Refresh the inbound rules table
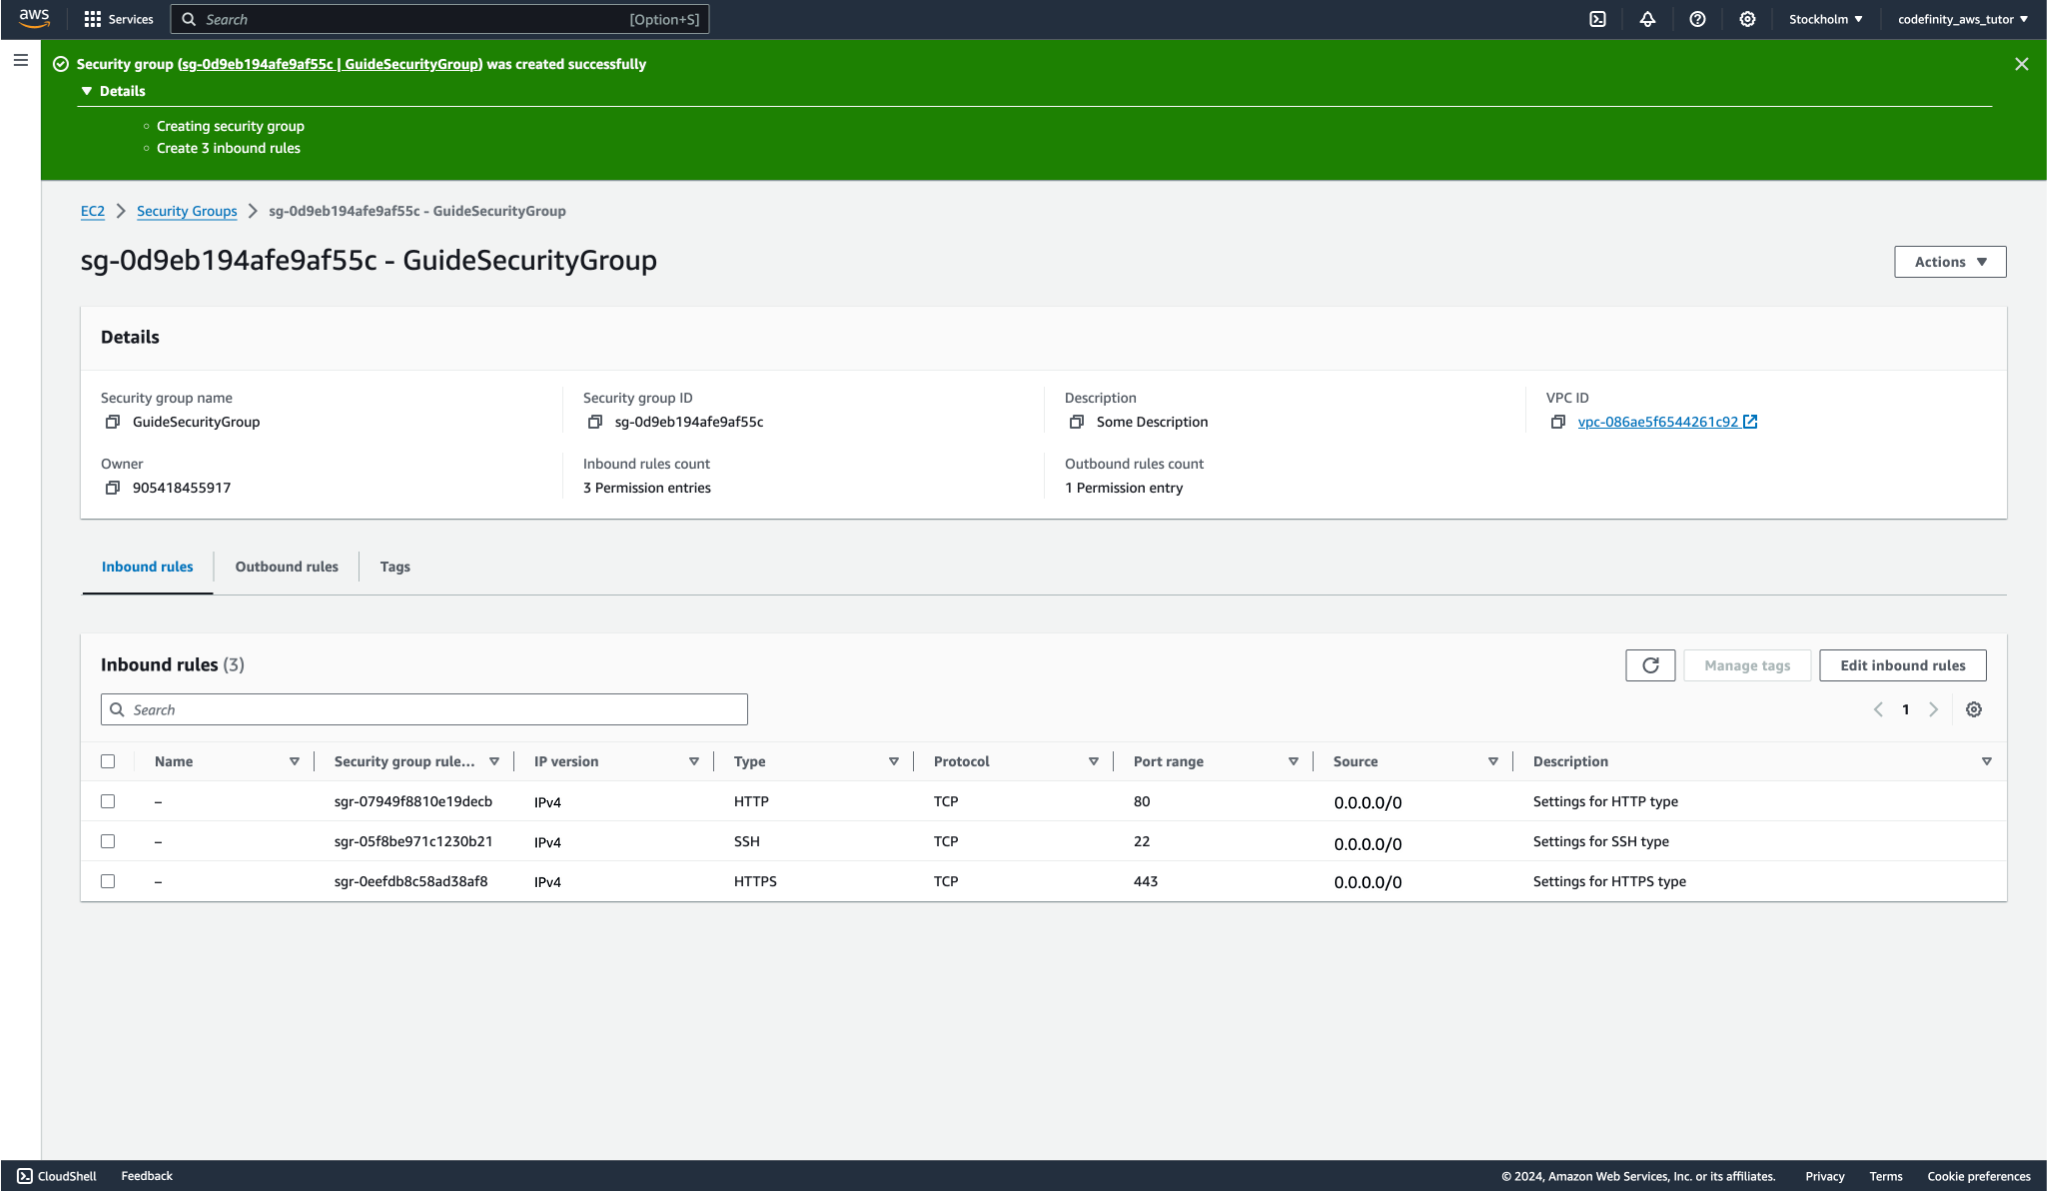Image resolution: width=2048 pixels, height=1191 pixels. coord(1650,665)
